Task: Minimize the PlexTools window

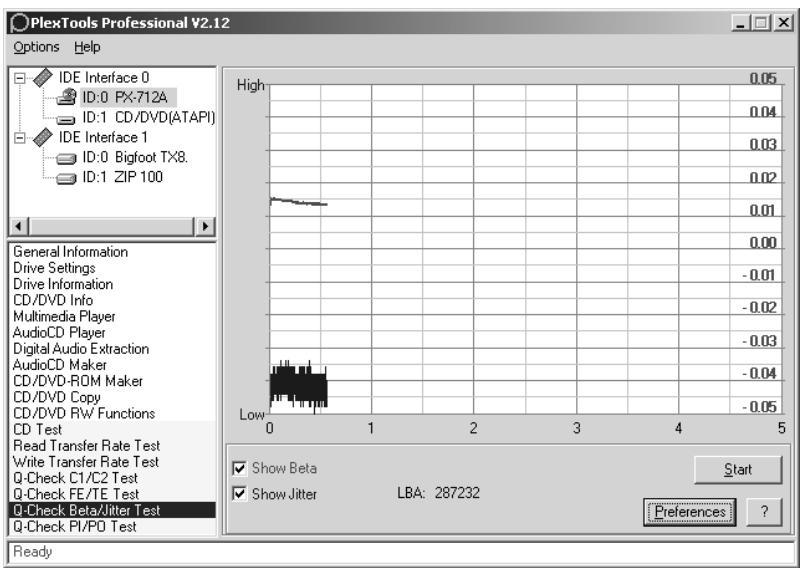Action: [741, 23]
